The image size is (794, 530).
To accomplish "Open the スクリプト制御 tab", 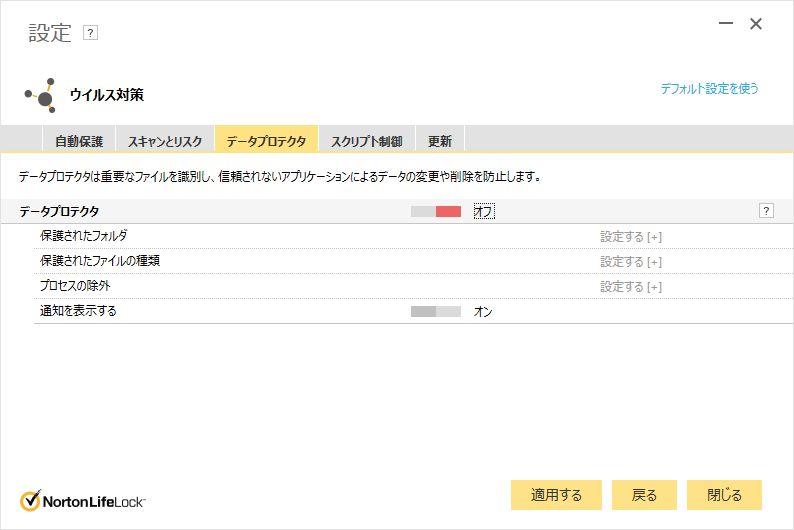I will [x=367, y=141].
